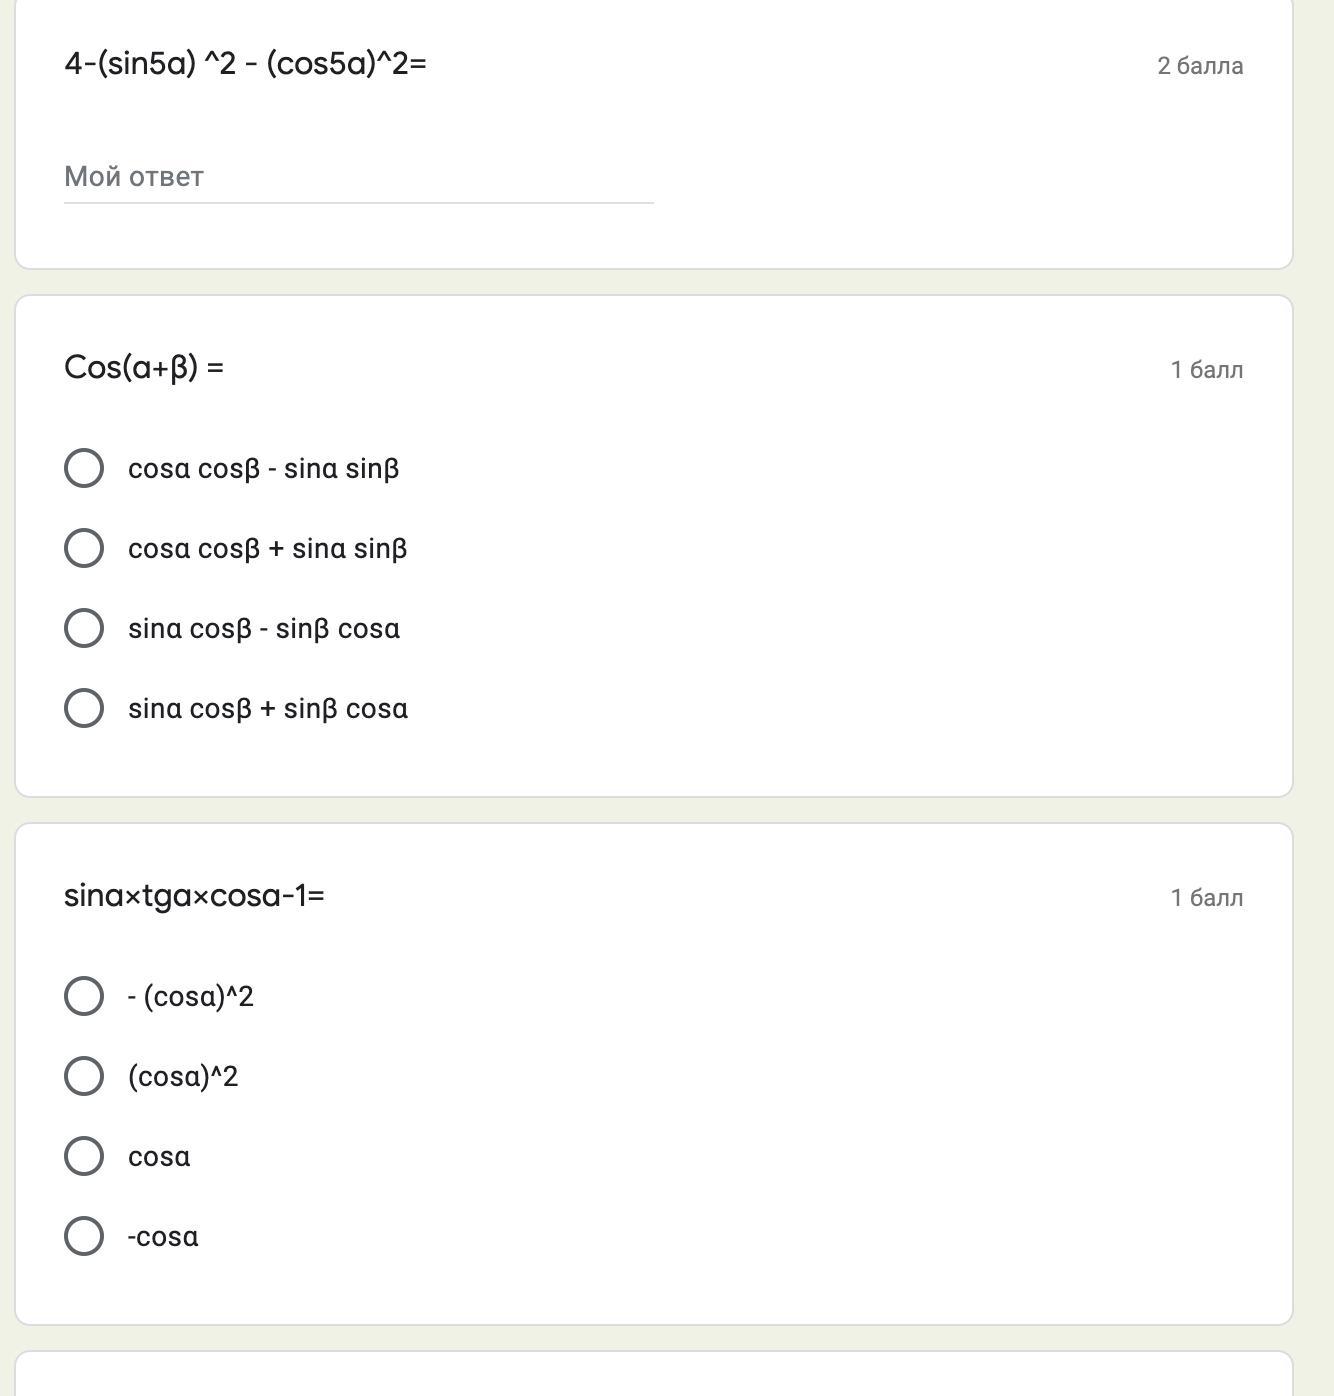Choose radio circle next to '(cosα)^2' without minus
1334x1396 pixels.
tap(84, 1076)
